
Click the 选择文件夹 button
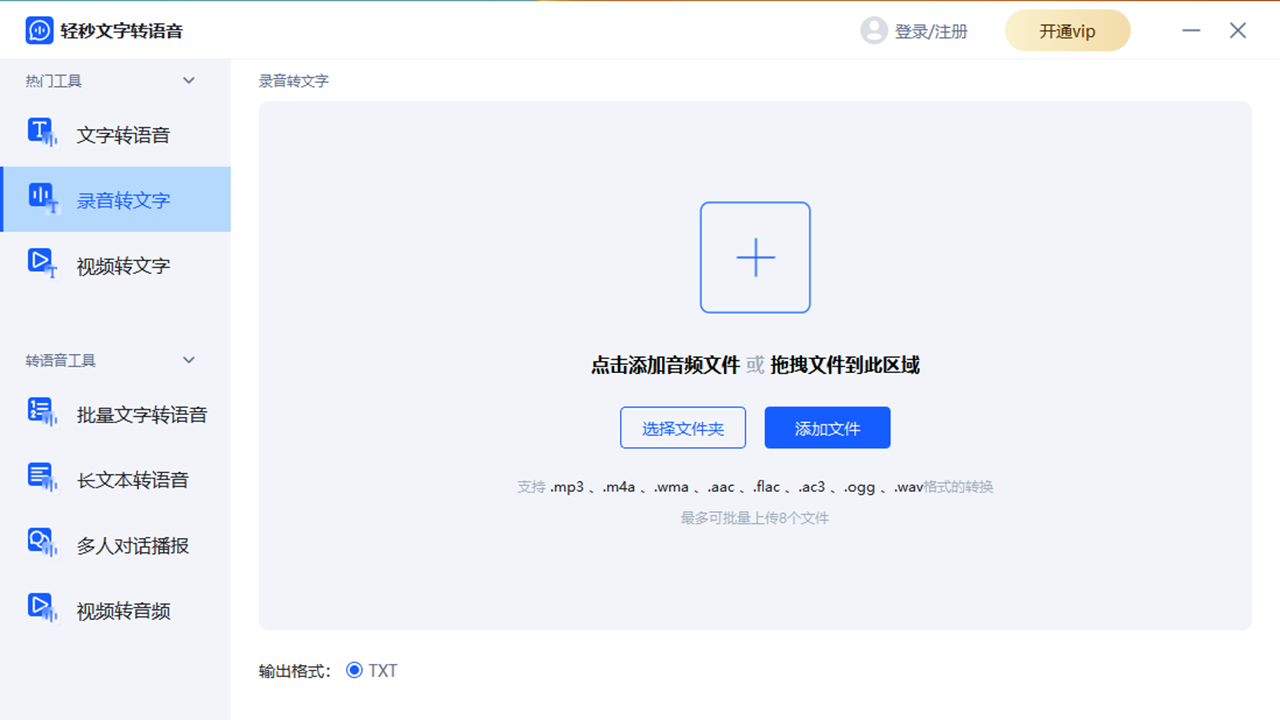683,427
